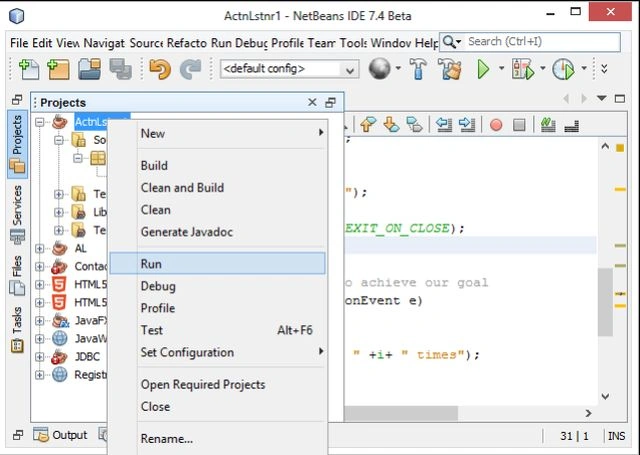The height and width of the screenshot is (455, 640).
Task: Maximize the editor window button
Action: 620,98
